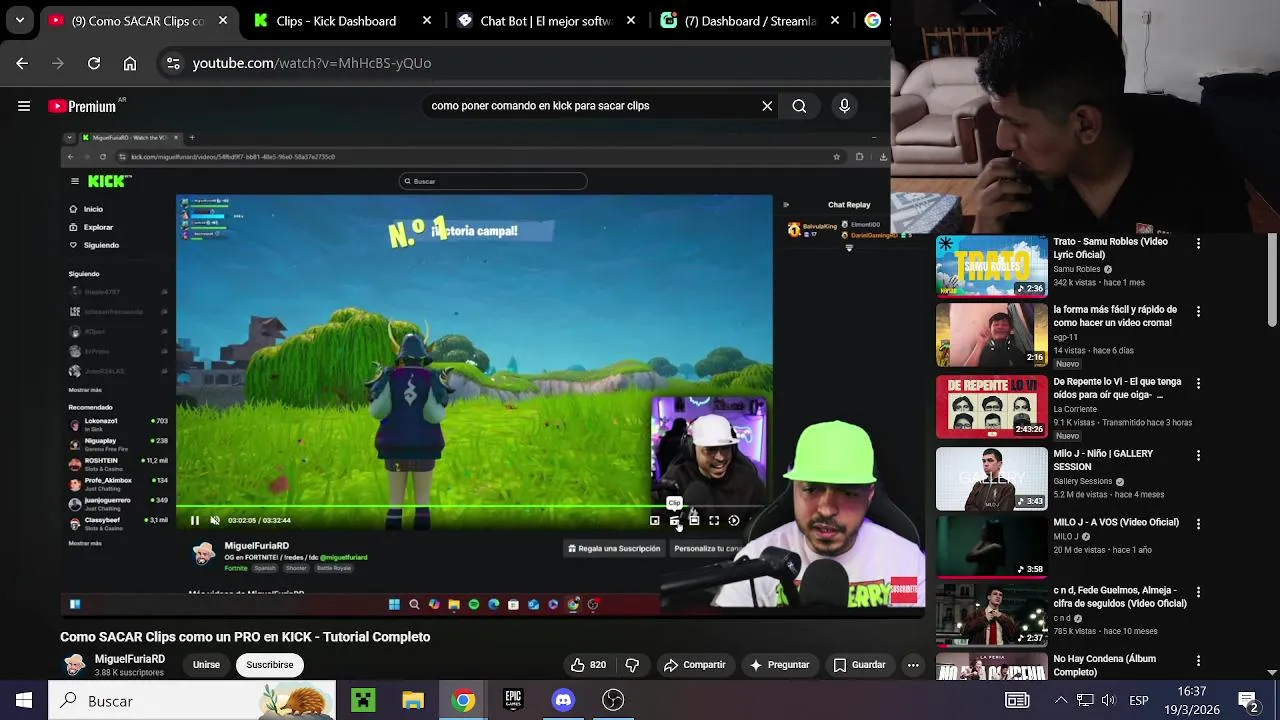Go forward in browser history
The width and height of the screenshot is (1280, 720).
58,63
